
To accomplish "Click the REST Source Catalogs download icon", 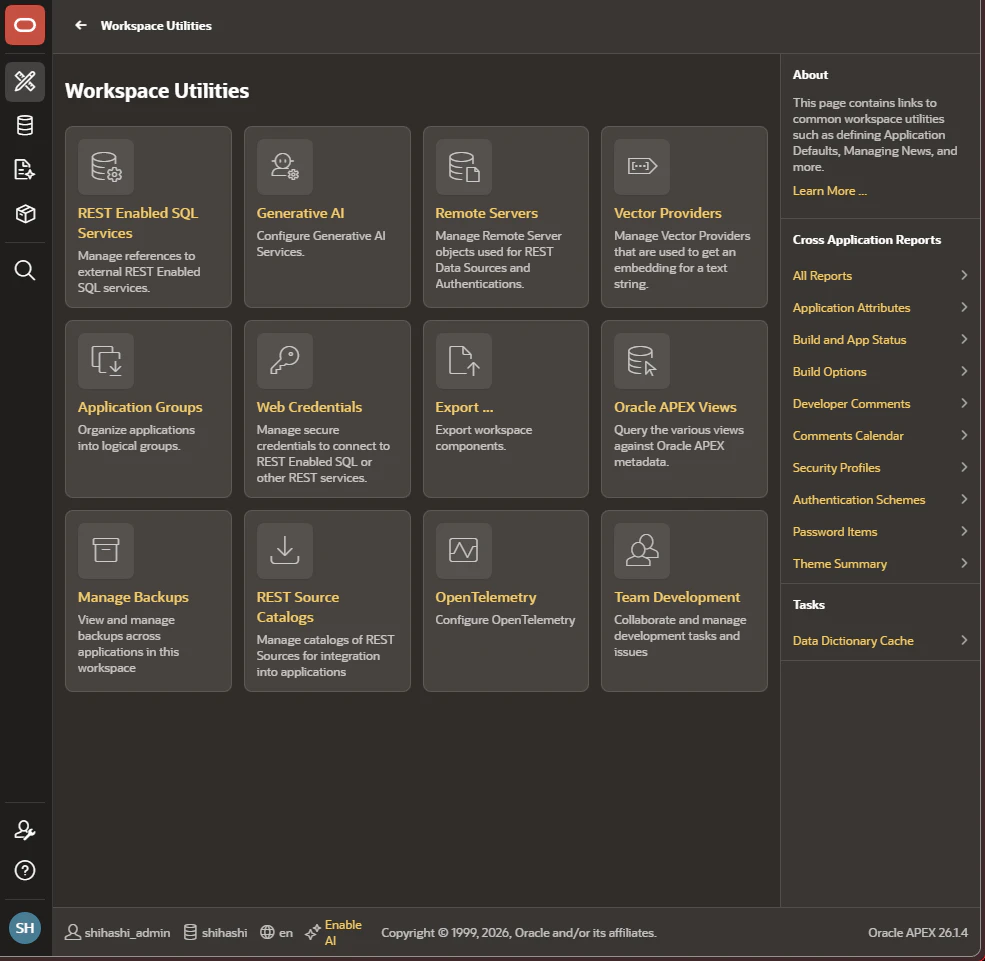I will [285, 551].
